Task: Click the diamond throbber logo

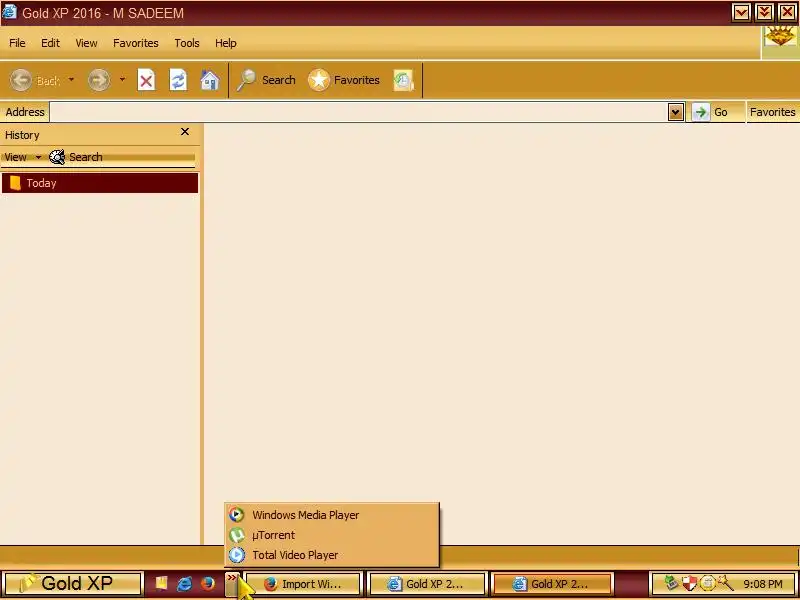Action: 780,37
